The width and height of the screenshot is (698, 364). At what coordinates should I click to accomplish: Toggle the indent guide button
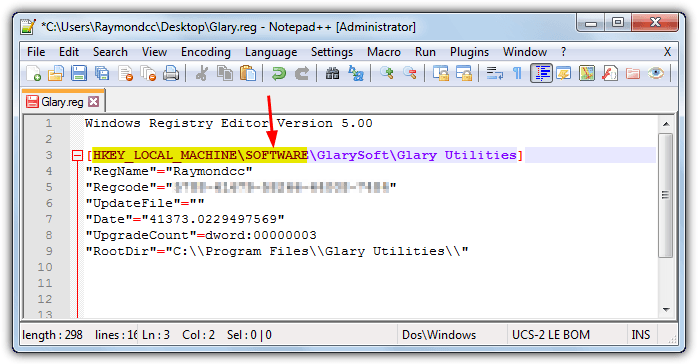(541, 73)
